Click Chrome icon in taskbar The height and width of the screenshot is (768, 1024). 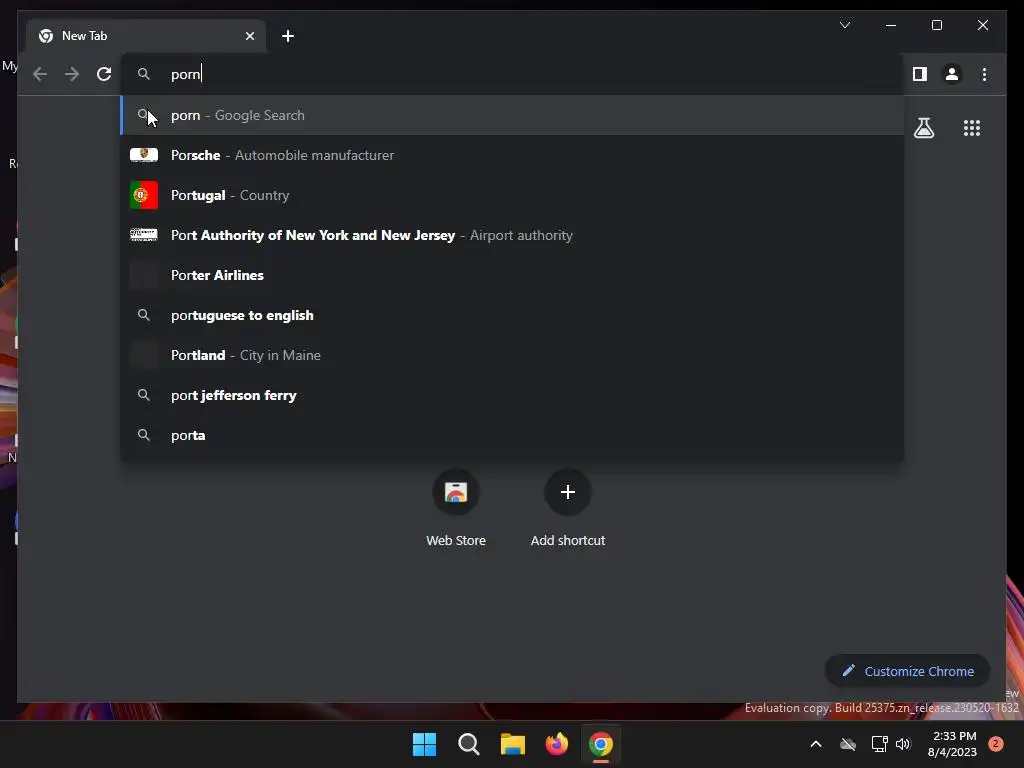pos(601,744)
